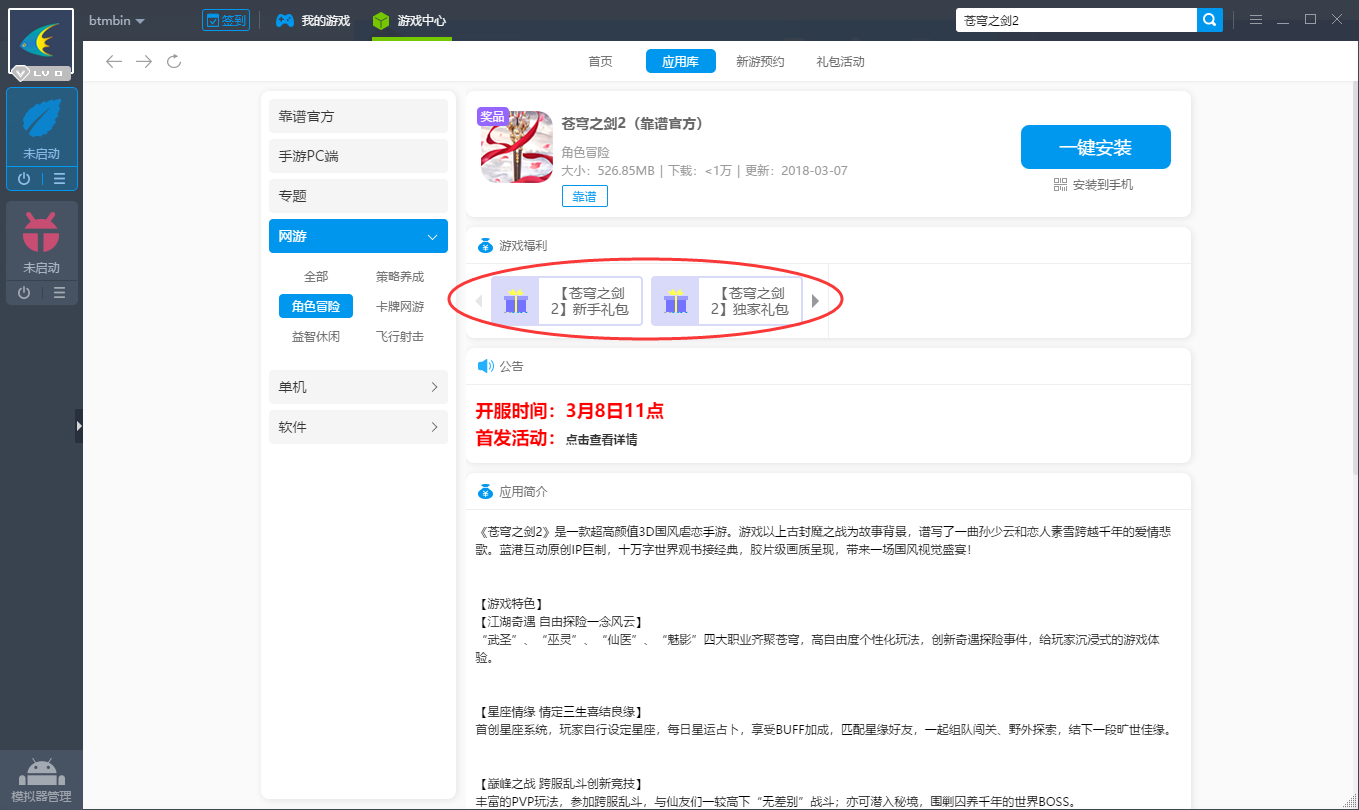Click the 游戏中心 cube icon
The height and width of the screenshot is (810, 1359).
click(380, 20)
